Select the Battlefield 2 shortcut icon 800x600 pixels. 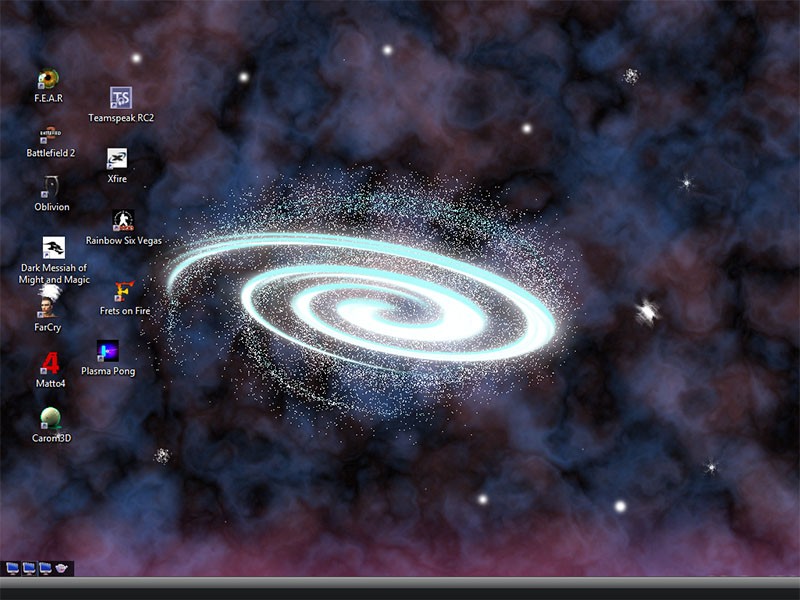[50, 135]
